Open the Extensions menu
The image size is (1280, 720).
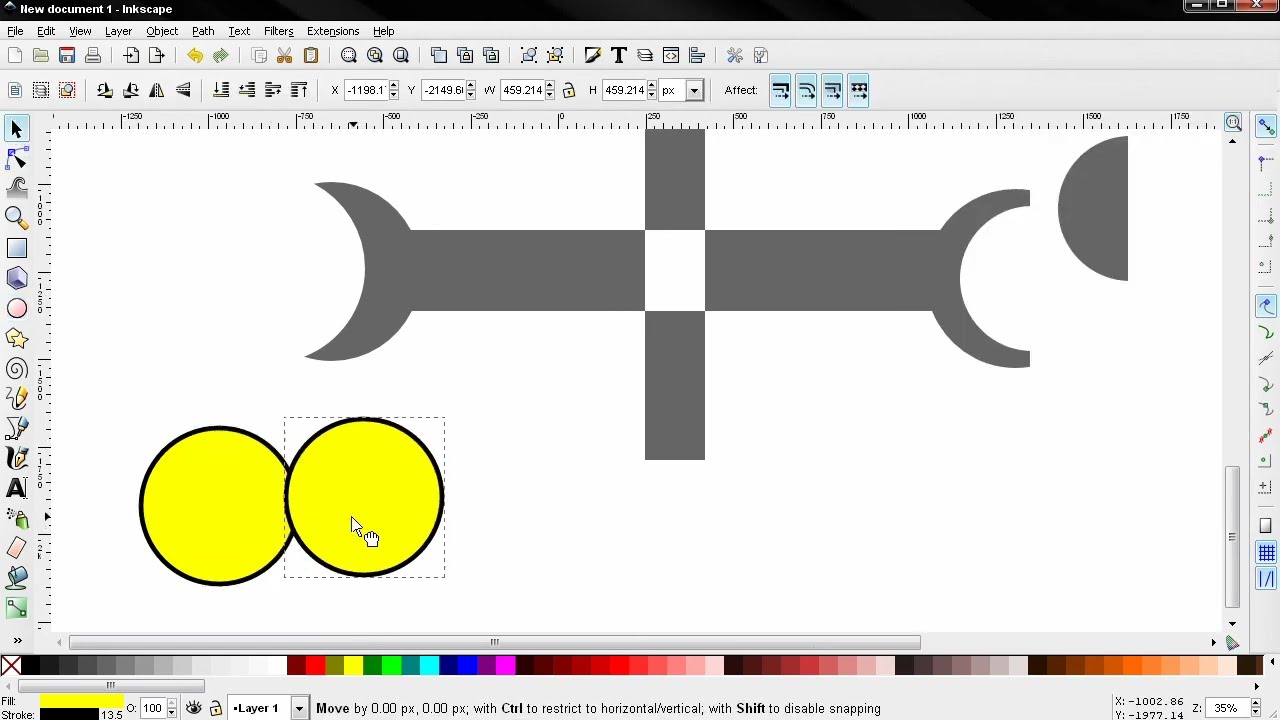coord(333,31)
